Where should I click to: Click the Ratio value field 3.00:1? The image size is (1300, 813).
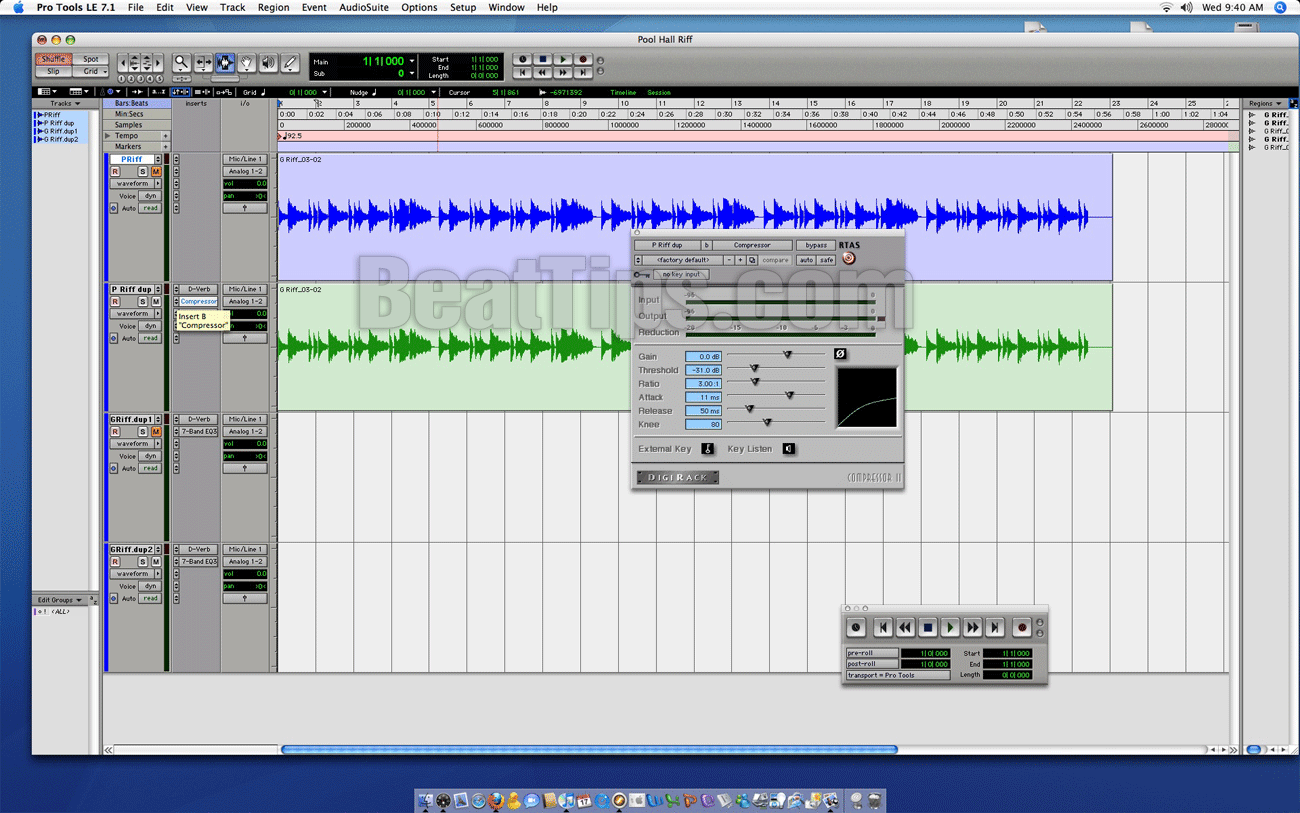(x=703, y=384)
